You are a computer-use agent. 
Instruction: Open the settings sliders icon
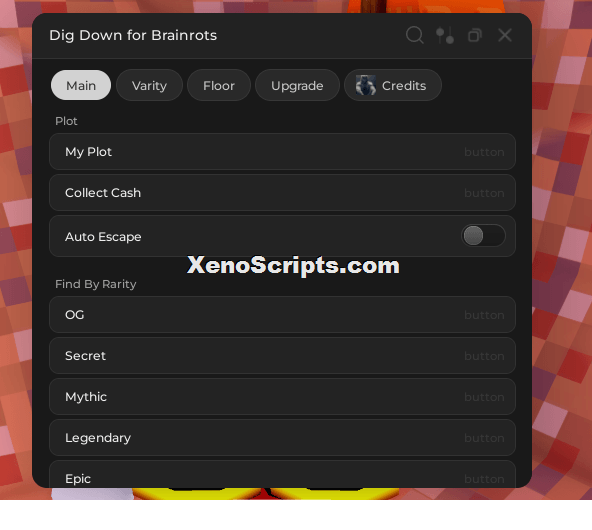tap(445, 35)
